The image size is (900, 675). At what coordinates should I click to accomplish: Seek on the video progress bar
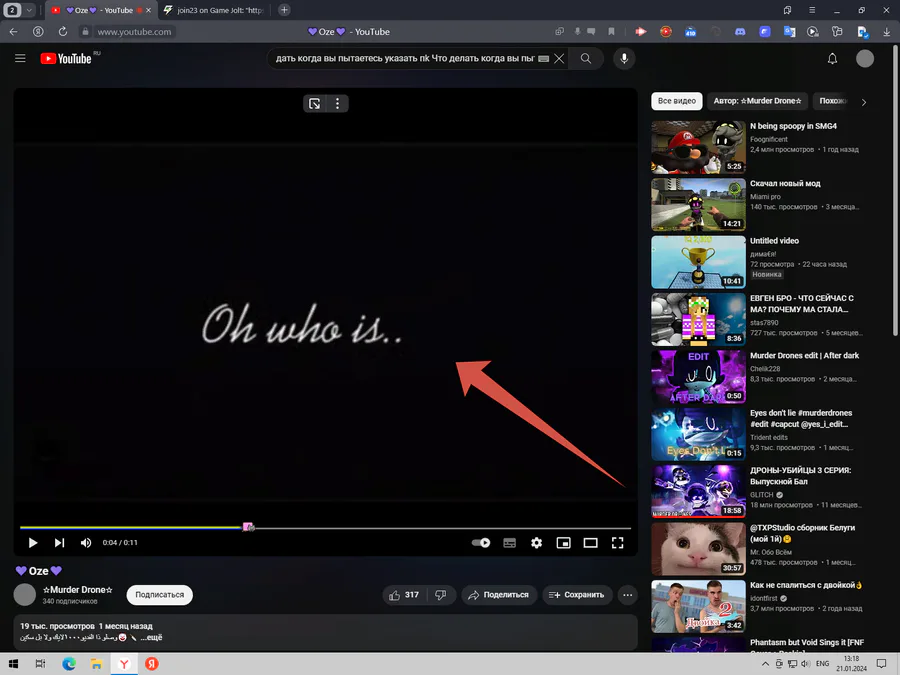(325, 527)
